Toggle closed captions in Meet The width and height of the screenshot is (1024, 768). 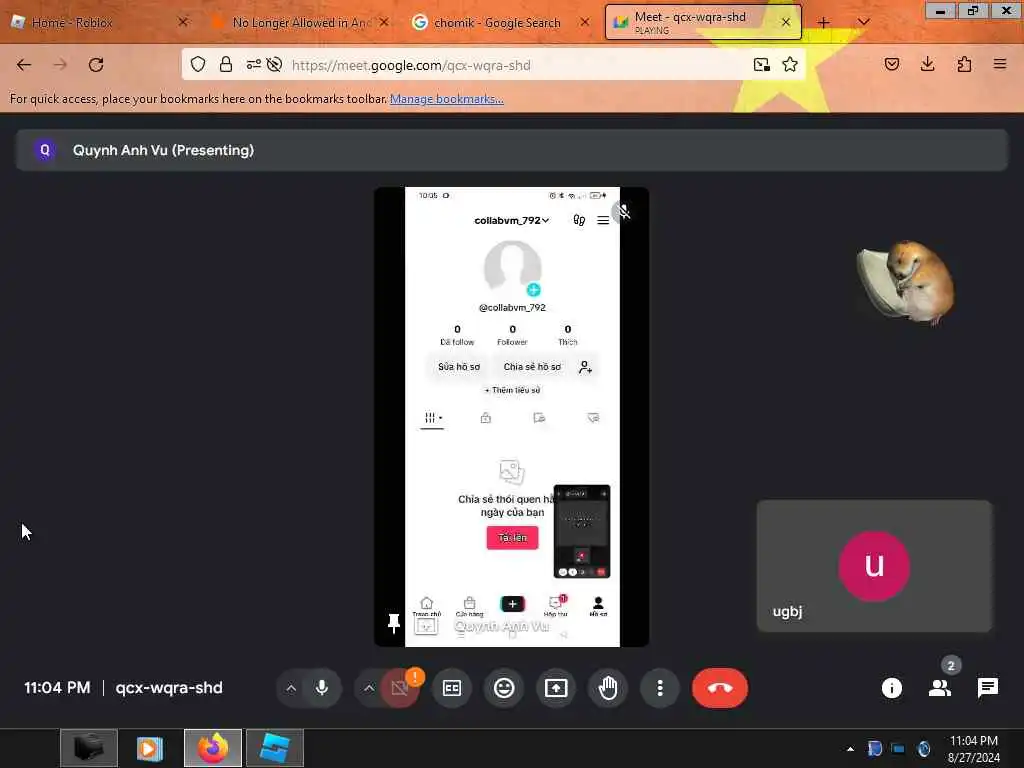coord(452,688)
